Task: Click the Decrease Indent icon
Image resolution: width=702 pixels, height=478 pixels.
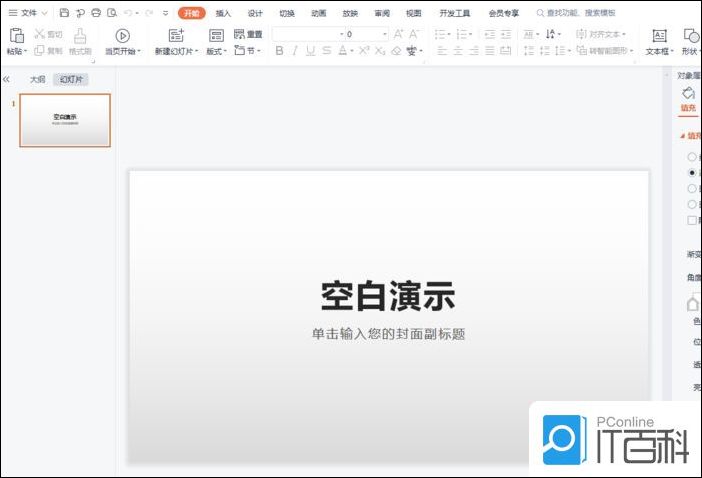Action: (490, 34)
